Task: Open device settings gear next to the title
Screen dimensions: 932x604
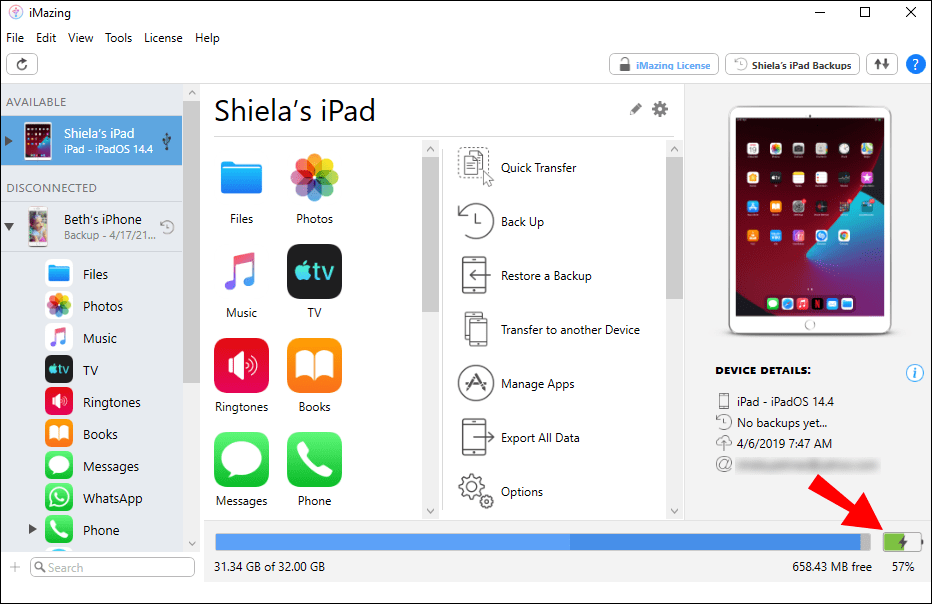Action: tap(660, 109)
